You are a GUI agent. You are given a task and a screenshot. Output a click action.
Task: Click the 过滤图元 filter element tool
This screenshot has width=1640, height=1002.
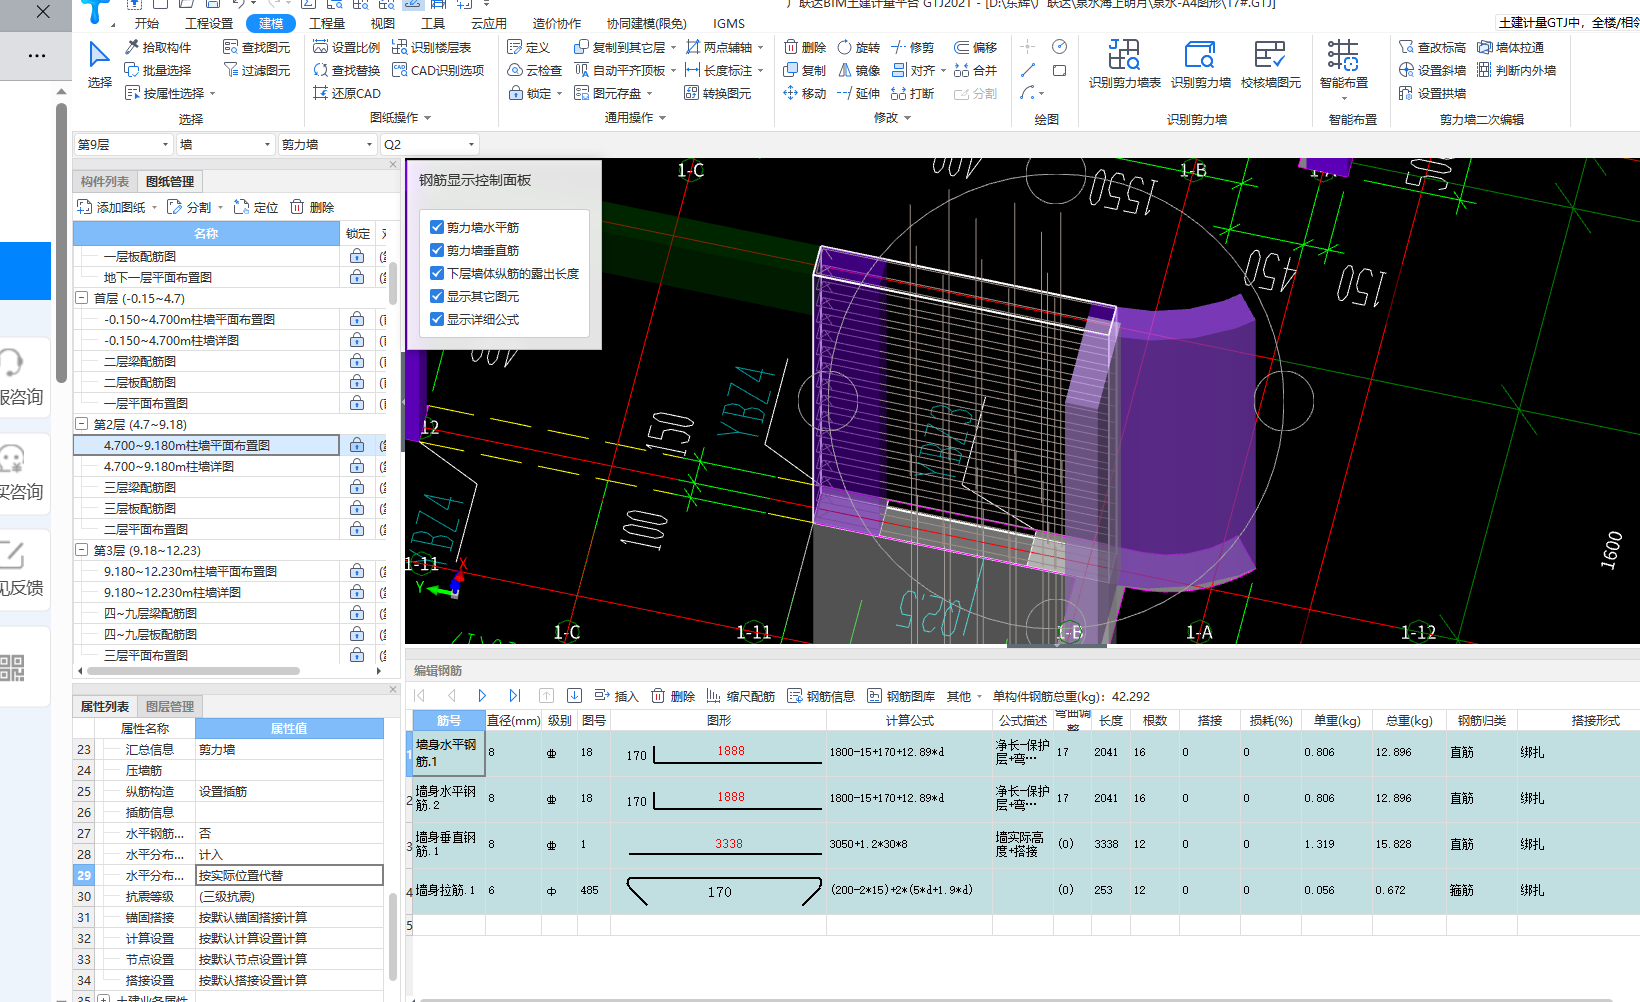tap(256, 70)
